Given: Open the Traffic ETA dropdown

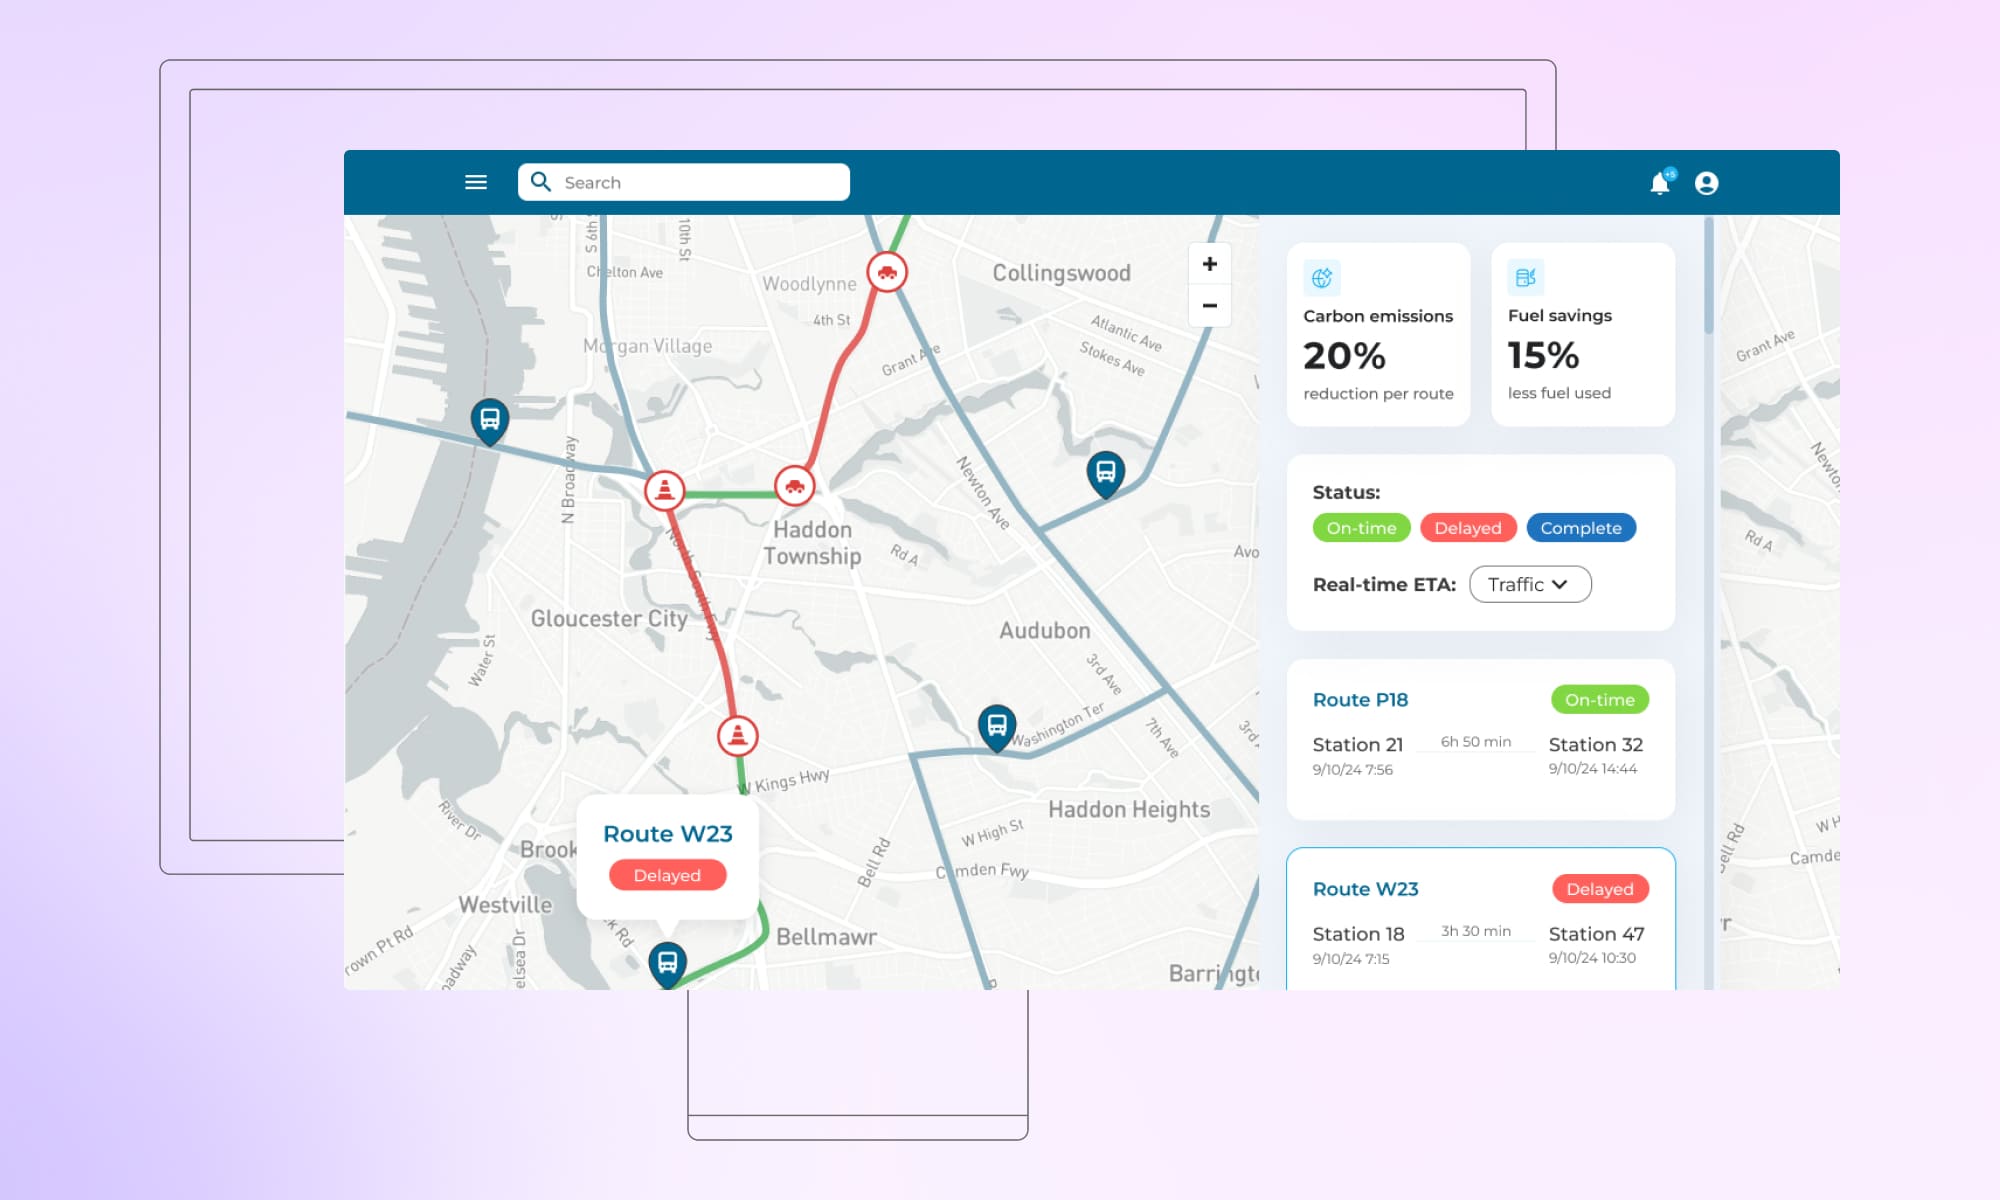Looking at the screenshot, I should coord(1529,584).
